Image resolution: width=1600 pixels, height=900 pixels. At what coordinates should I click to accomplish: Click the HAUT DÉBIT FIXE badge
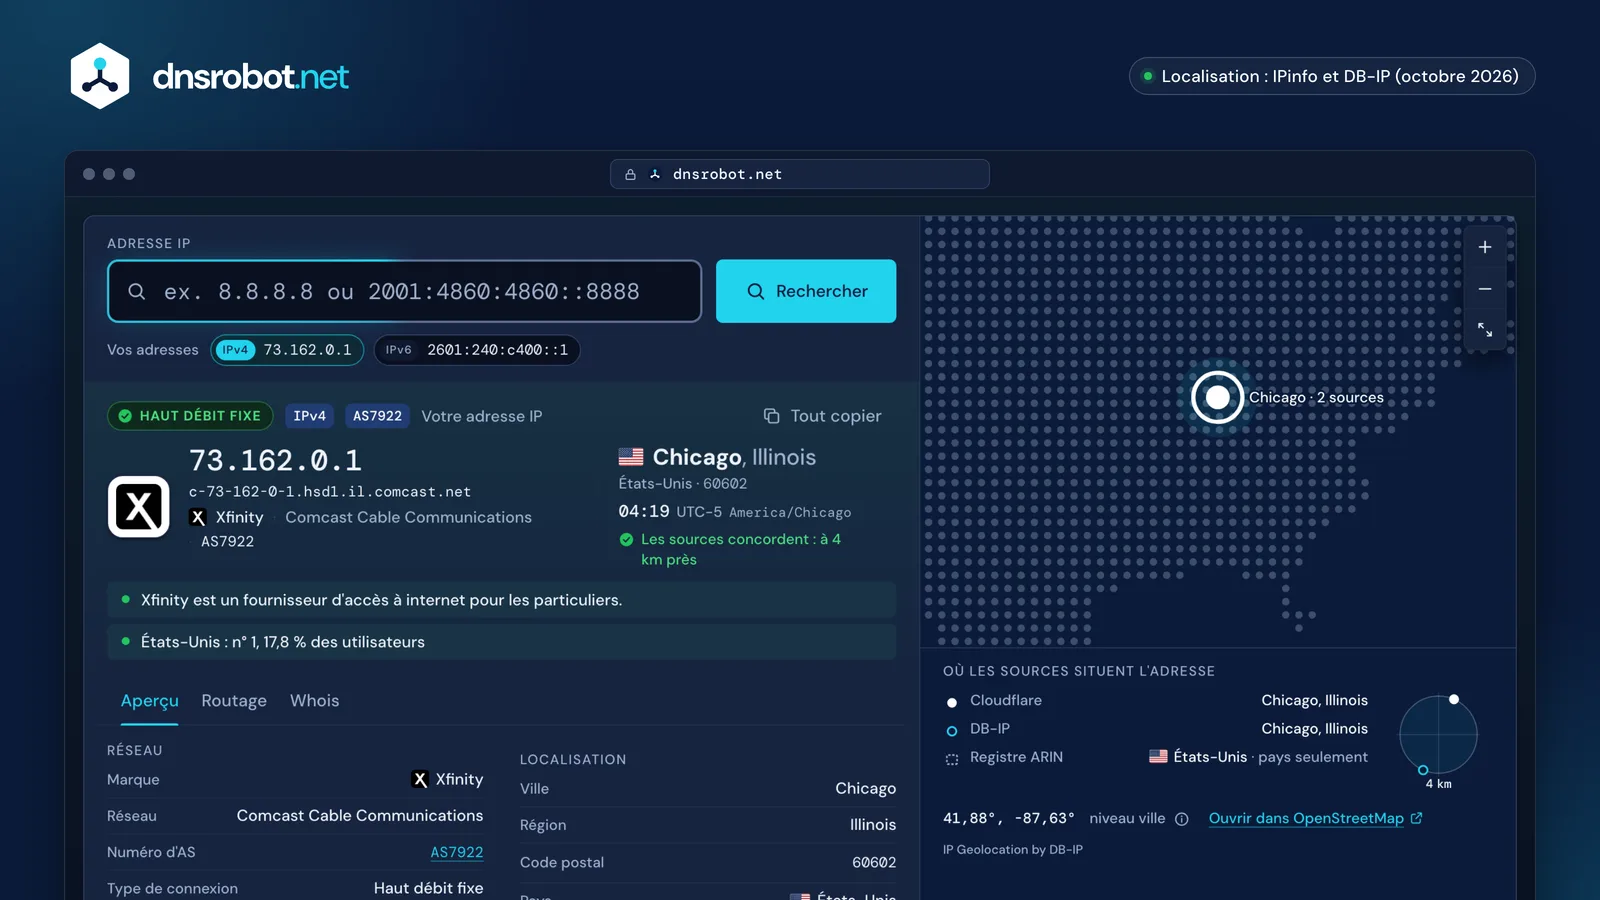pyautogui.click(x=190, y=416)
